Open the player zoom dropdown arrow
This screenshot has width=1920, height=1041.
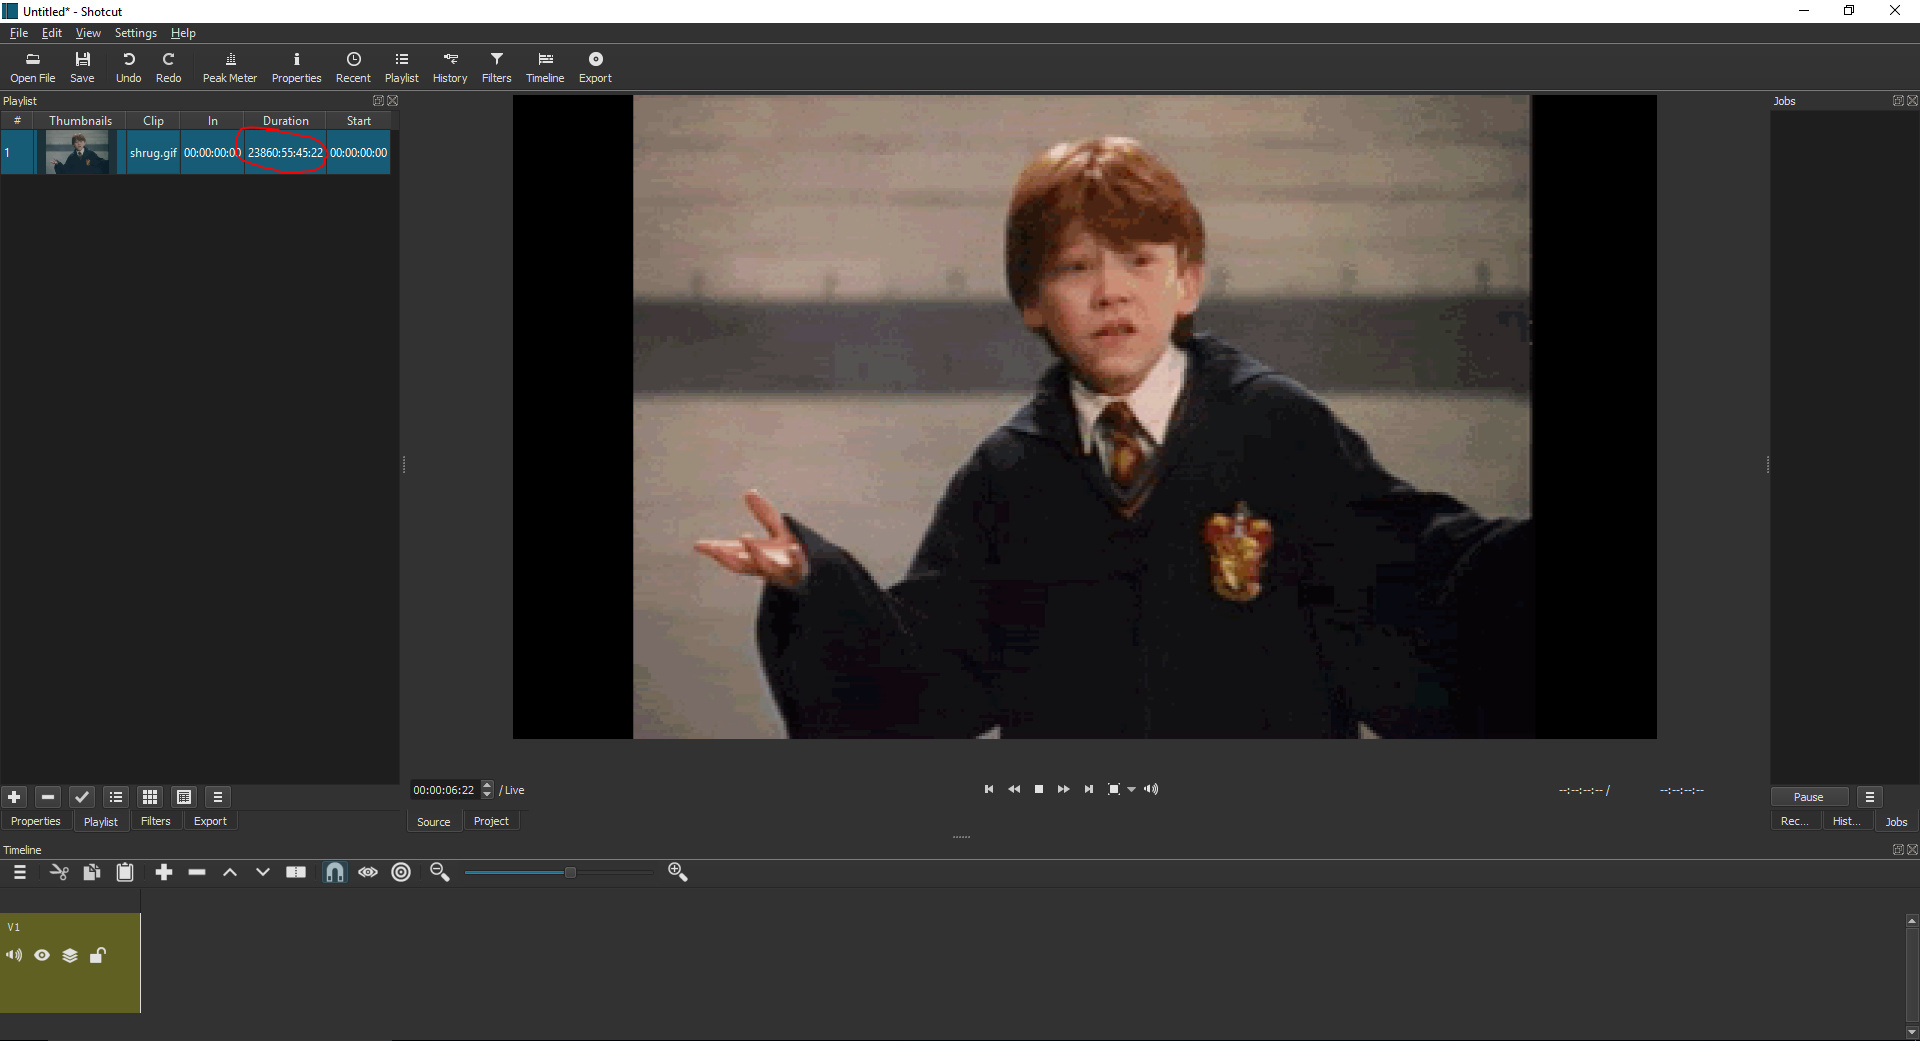click(x=1132, y=789)
